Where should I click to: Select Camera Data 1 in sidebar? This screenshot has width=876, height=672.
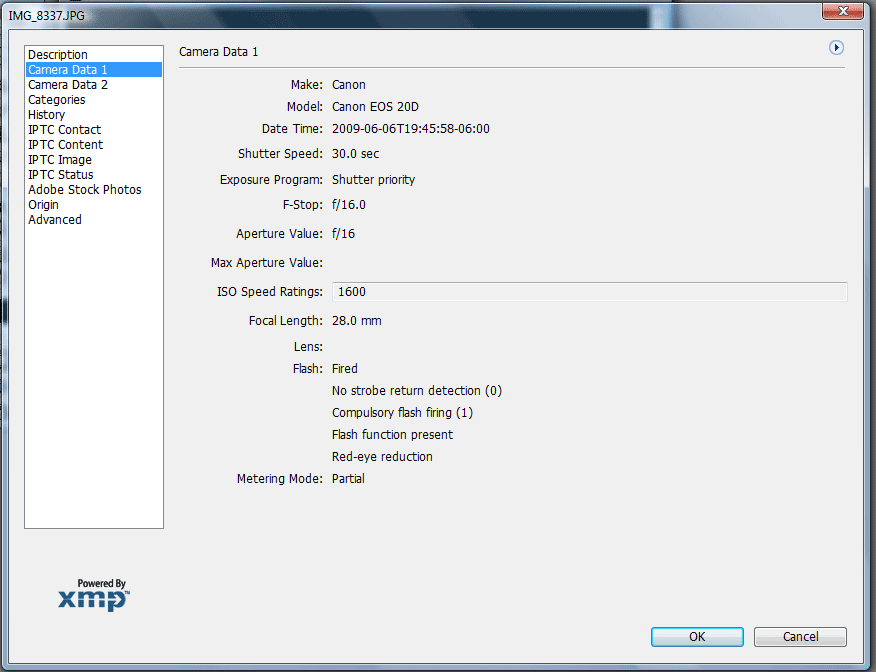coord(94,70)
